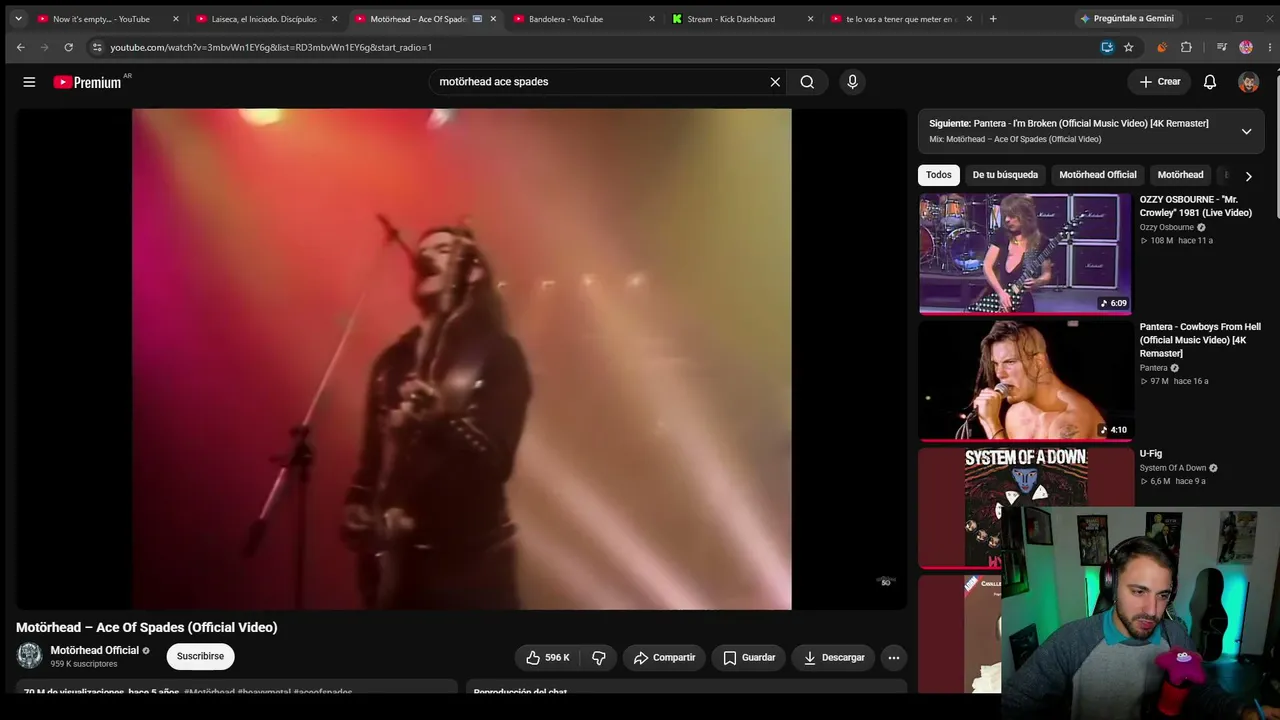1280x720 pixels.
Task: Open the Motörhead Official channel avatar
Action: click(x=30, y=656)
